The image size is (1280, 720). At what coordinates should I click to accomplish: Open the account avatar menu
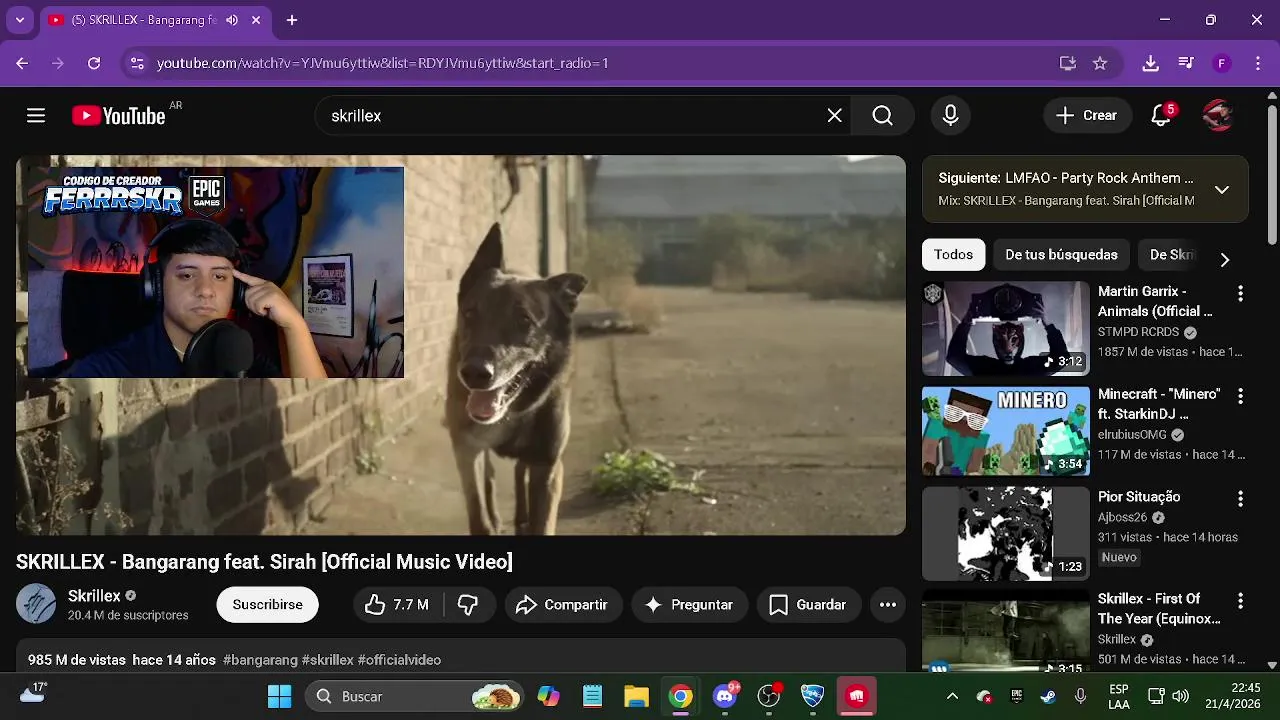click(x=1217, y=116)
